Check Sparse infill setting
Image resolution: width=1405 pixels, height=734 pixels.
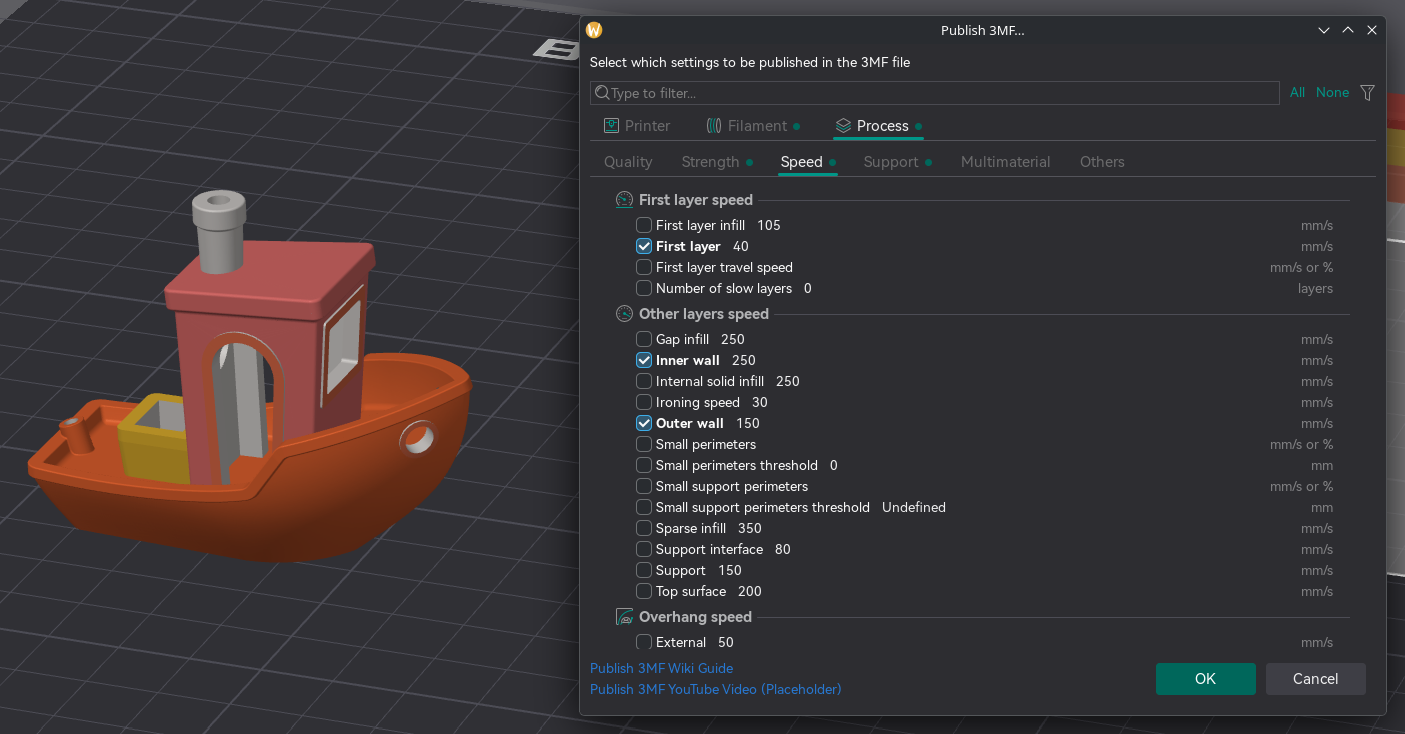pos(644,528)
